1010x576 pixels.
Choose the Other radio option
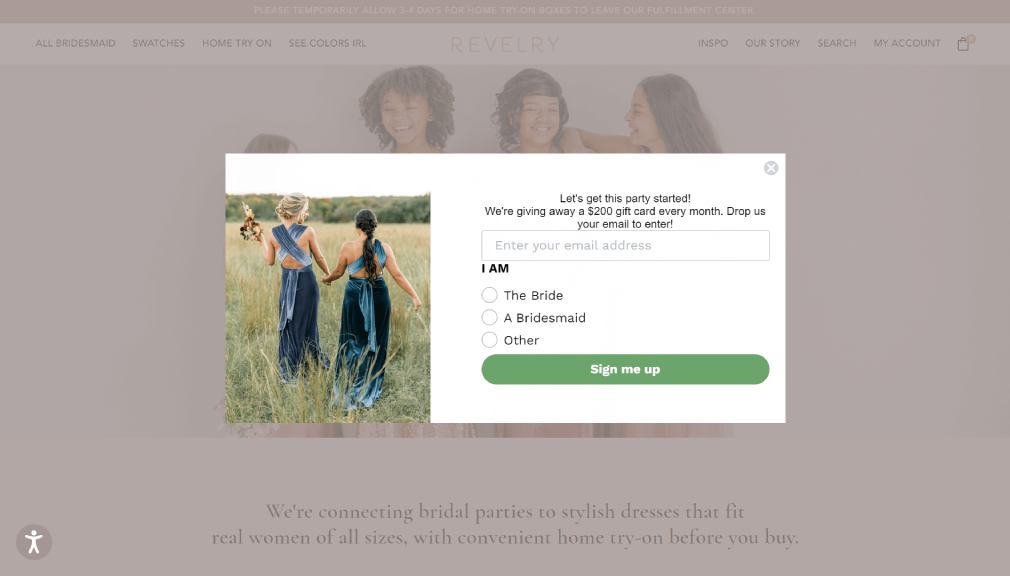pyautogui.click(x=490, y=340)
